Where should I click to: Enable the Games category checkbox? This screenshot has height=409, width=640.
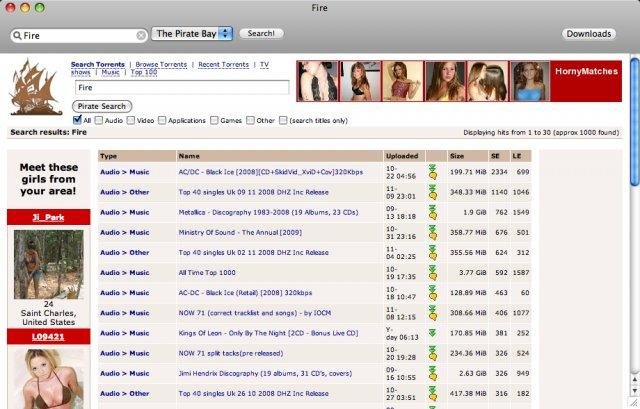coord(214,120)
